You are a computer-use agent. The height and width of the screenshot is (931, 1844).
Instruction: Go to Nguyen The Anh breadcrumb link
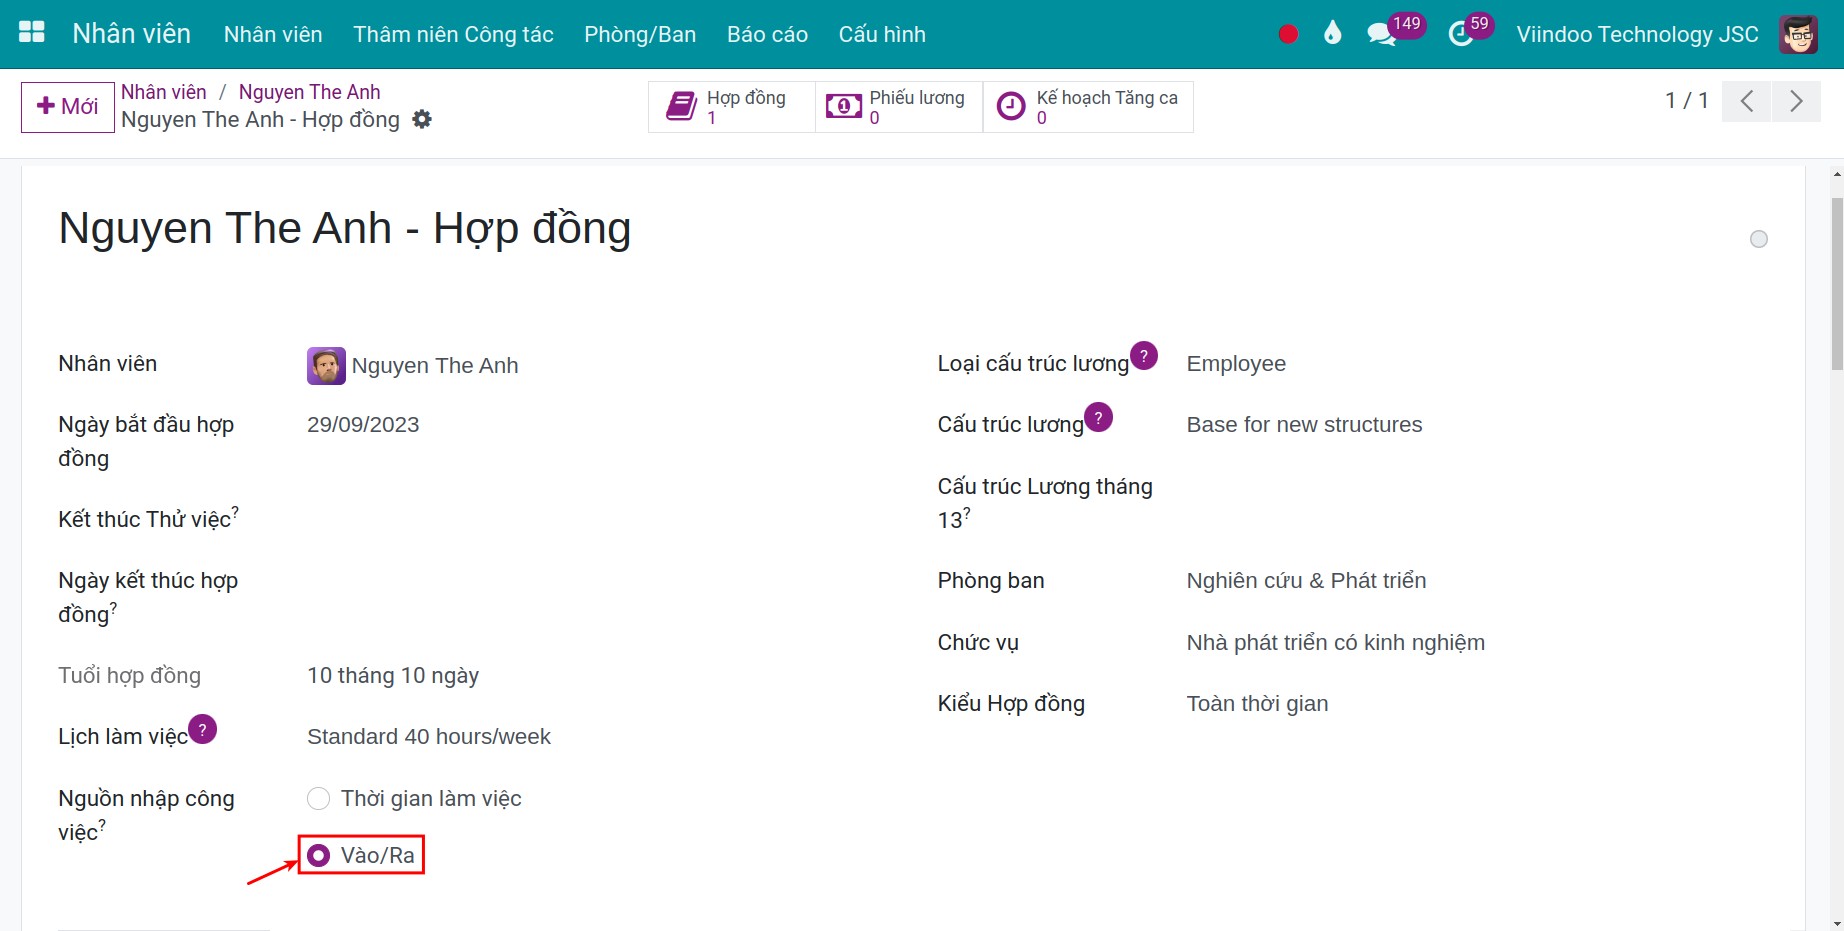(x=310, y=92)
